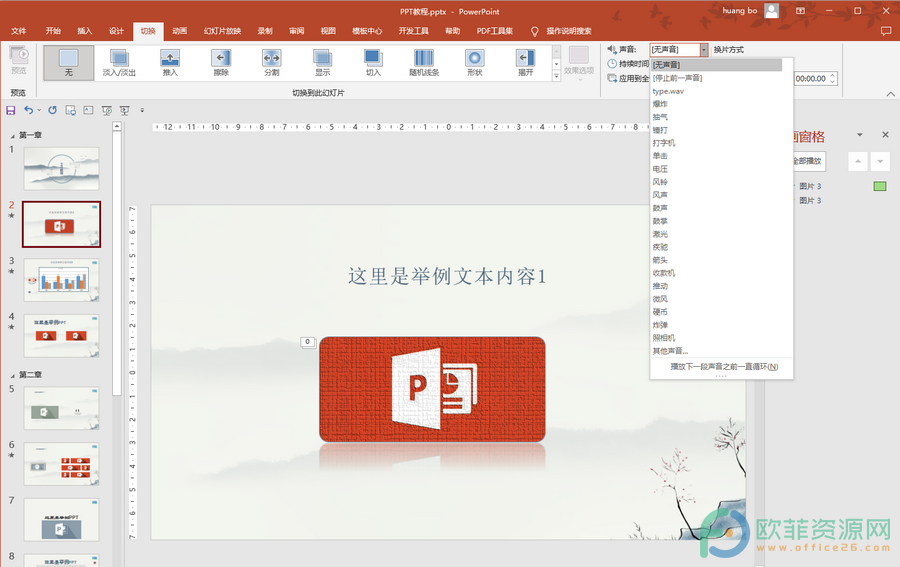Screen dimensions: 900x567
Task: Select slide 3 chart thumbnail
Action: point(61,280)
